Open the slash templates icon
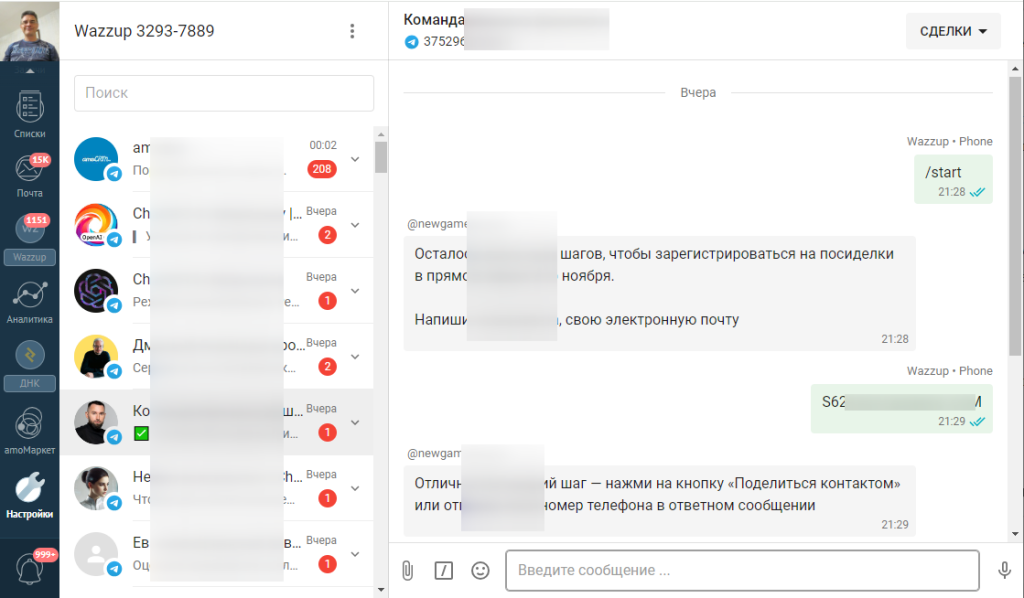This screenshot has width=1024, height=598. [x=444, y=570]
